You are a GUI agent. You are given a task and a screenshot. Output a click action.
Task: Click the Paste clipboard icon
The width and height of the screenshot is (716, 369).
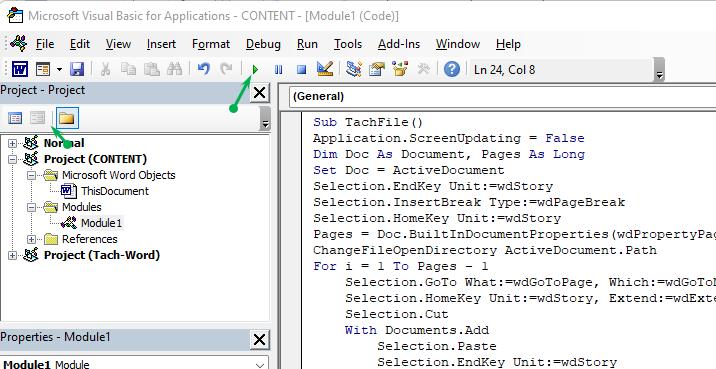[152, 69]
